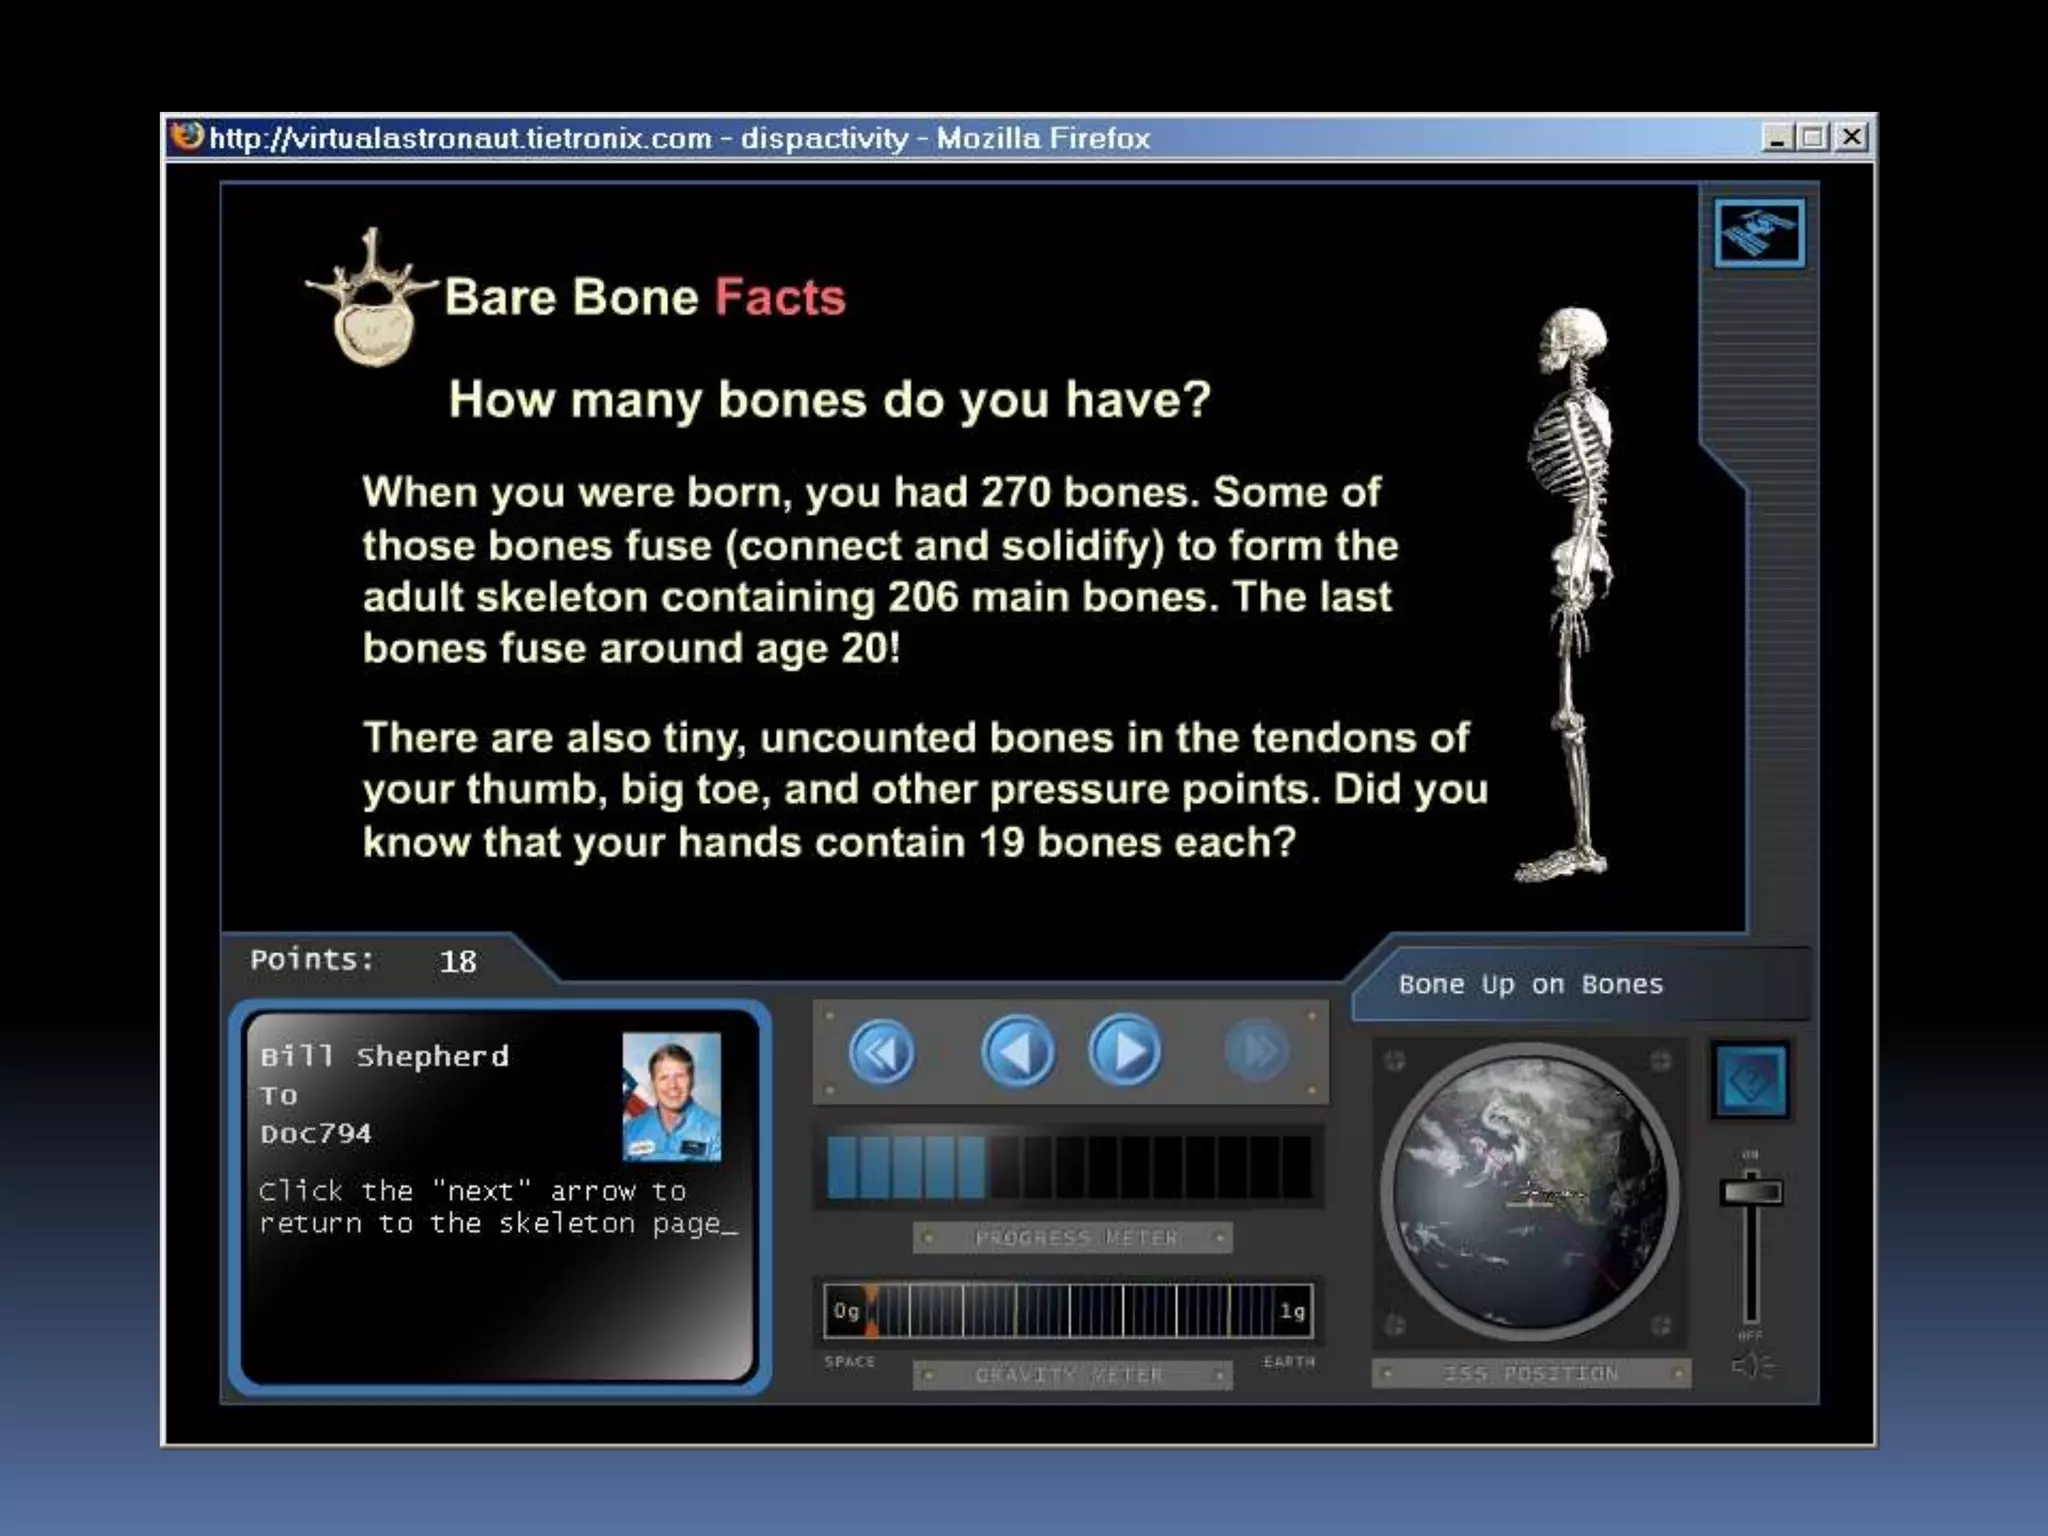Click the "1g" marker on gravity meter

pos(1292,1310)
